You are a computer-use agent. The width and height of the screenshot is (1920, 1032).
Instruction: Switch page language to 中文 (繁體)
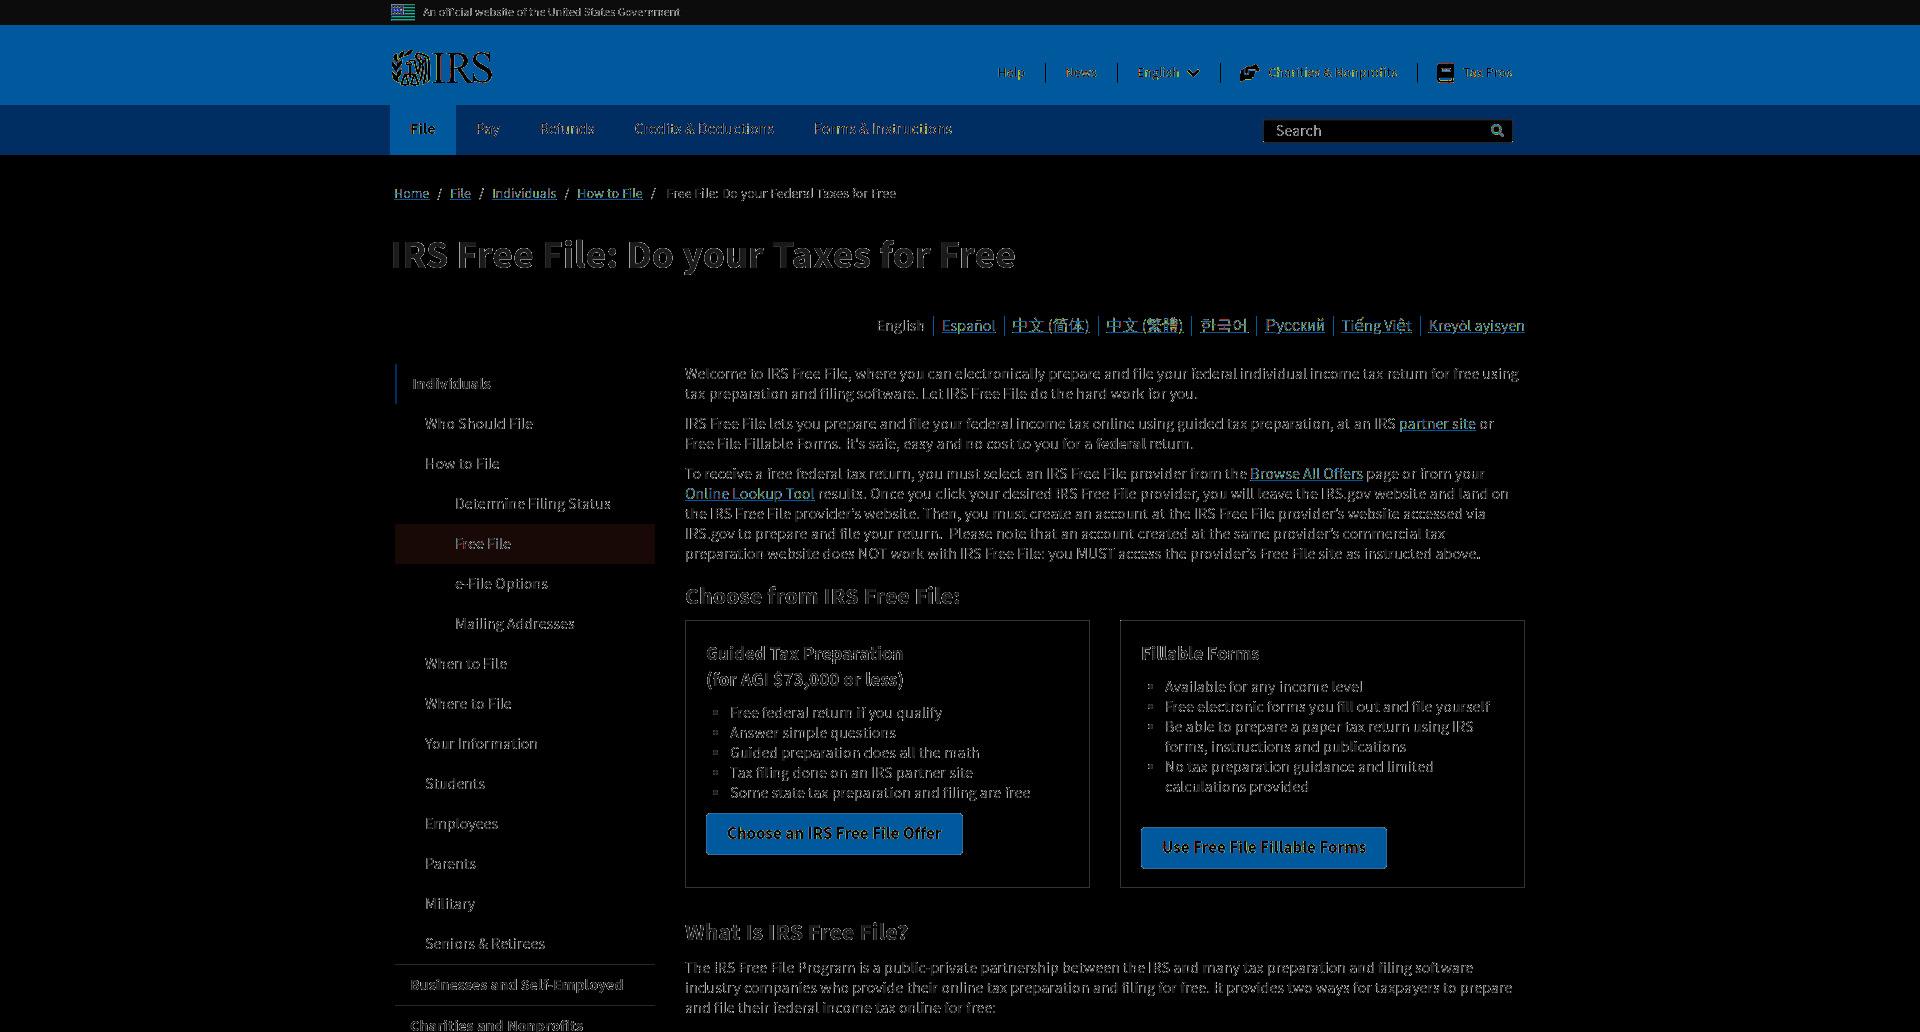click(x=1144, y=326)
